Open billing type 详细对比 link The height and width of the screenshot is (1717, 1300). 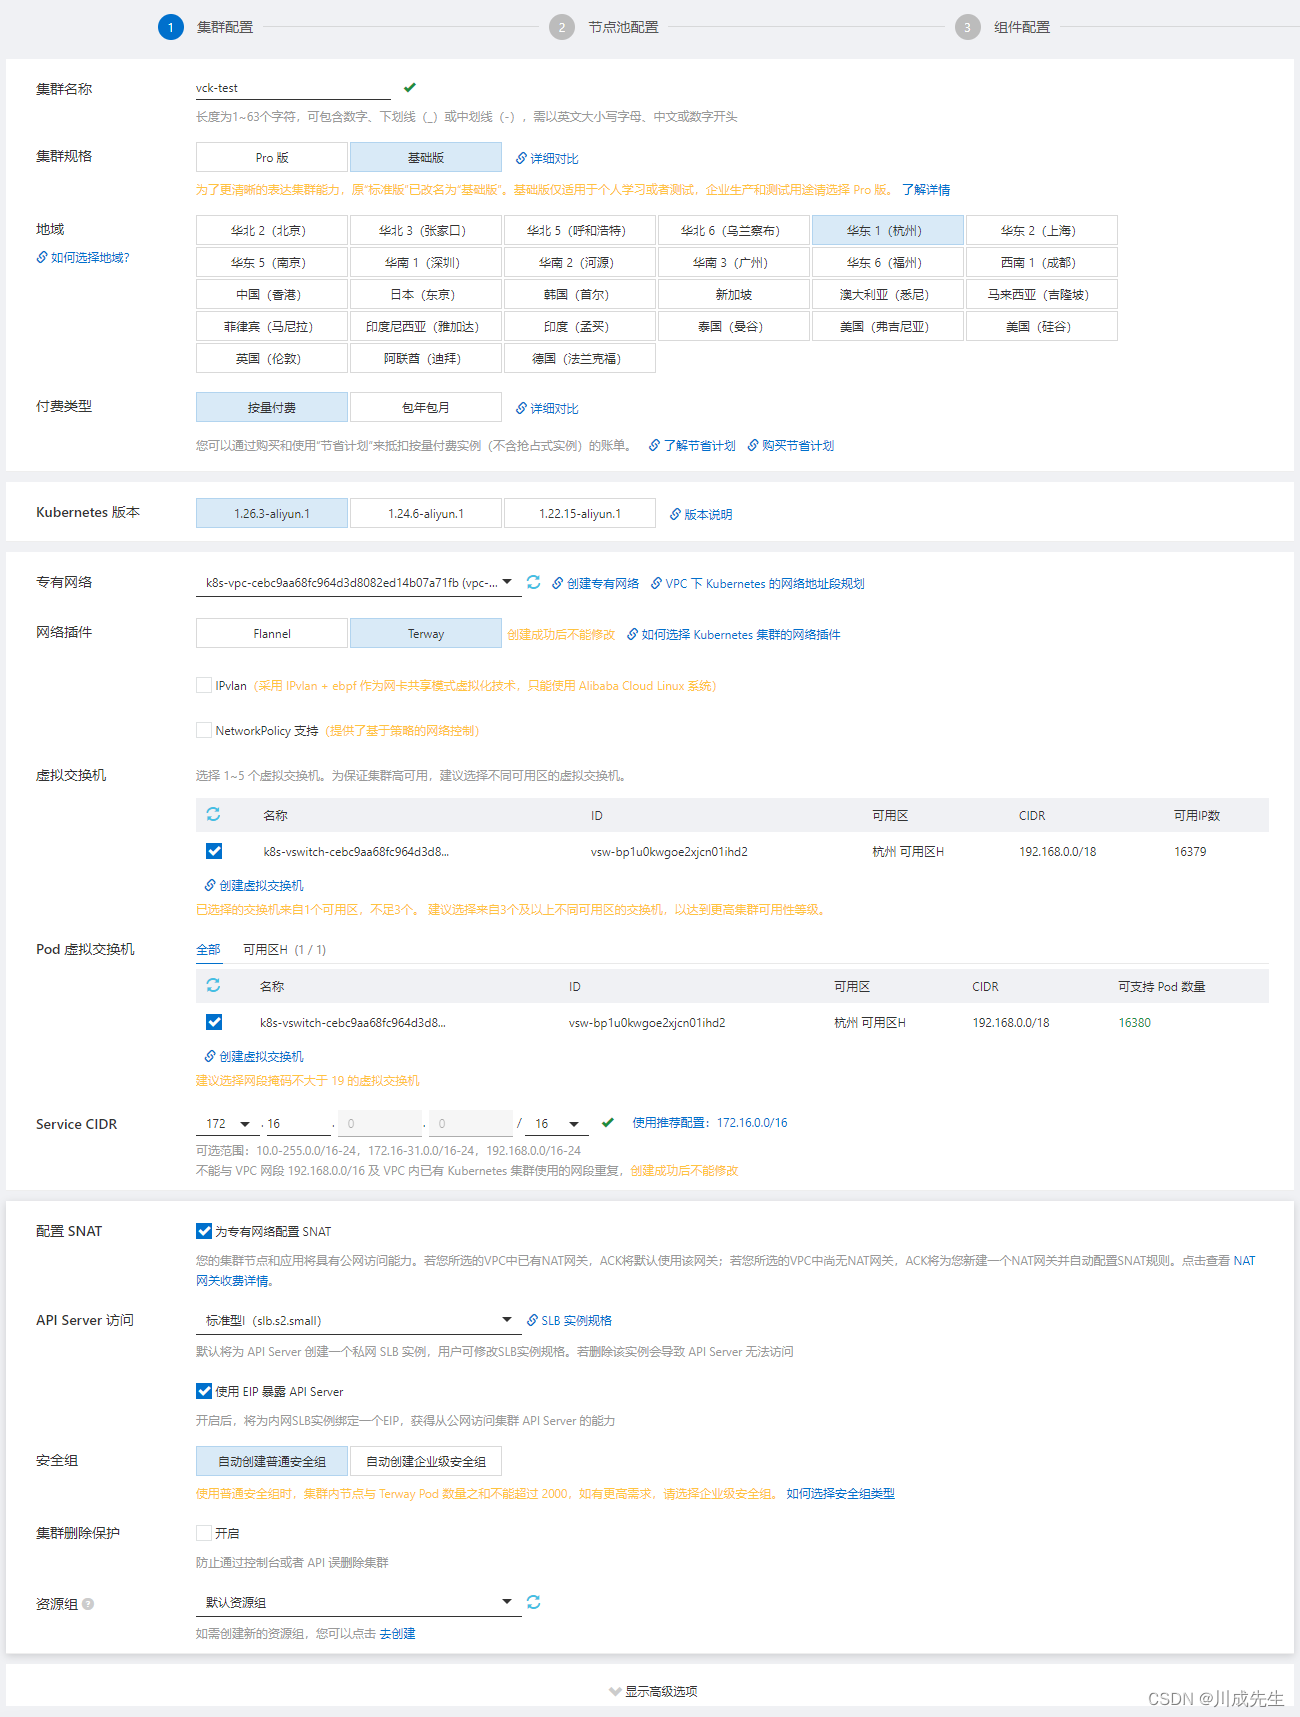[x=547, y=408]
